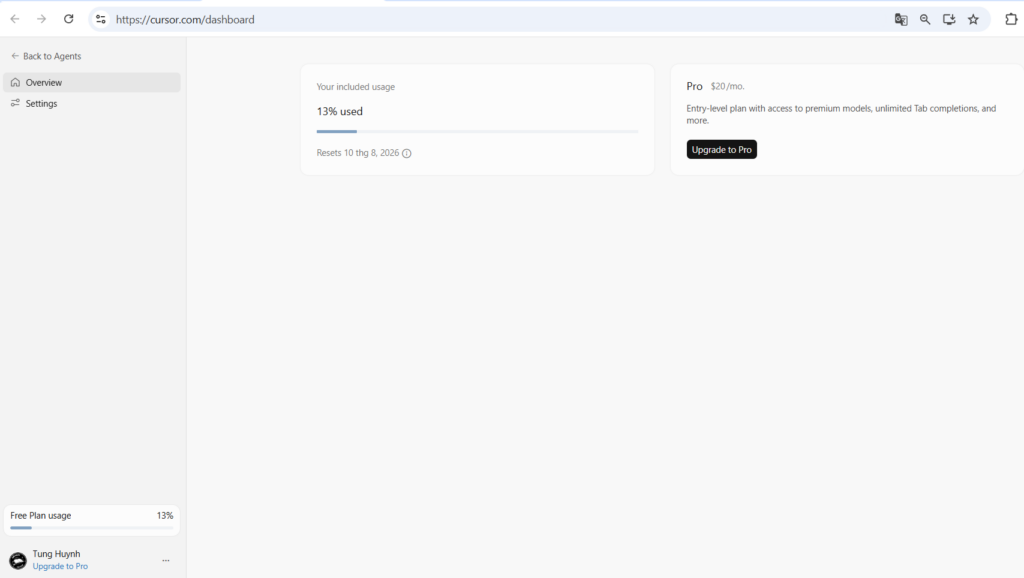Click the browser back arrow
The width and height of the screenshot is (1024, 578).
(x=14, y=19)
